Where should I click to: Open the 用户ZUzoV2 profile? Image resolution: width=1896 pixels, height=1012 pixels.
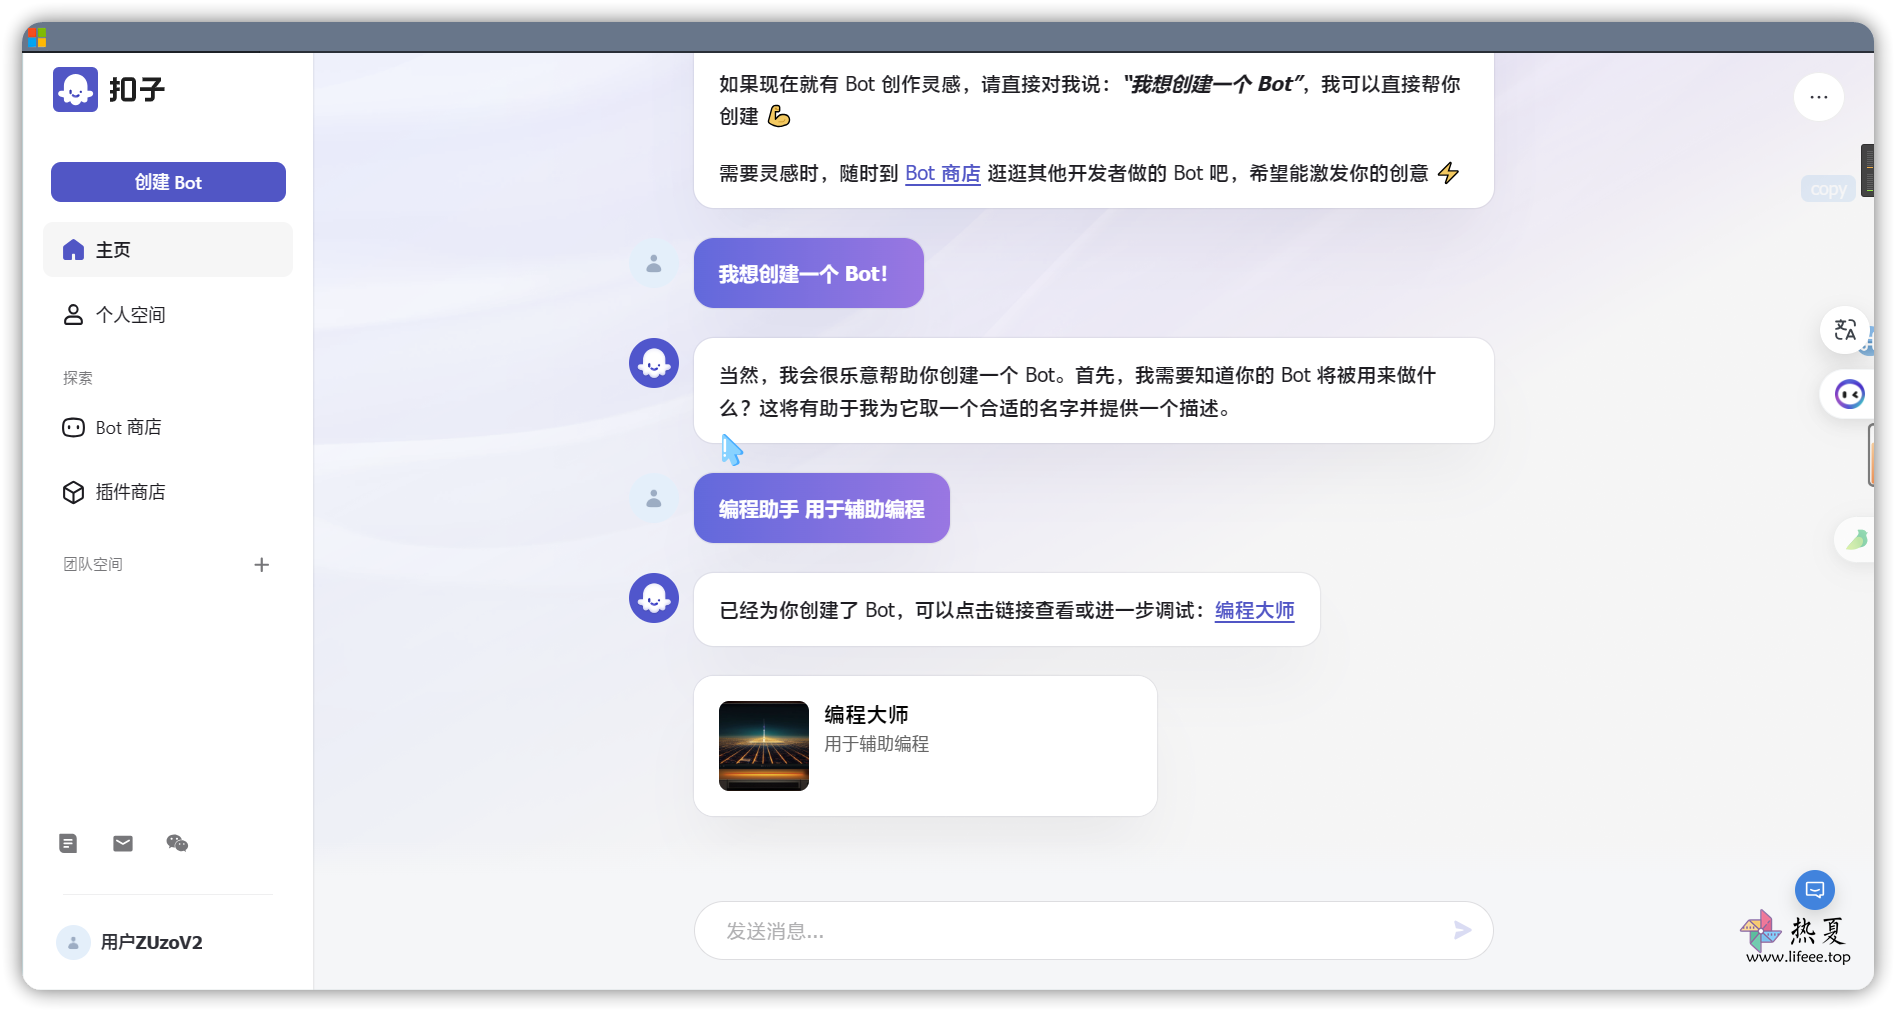[150, 942]
